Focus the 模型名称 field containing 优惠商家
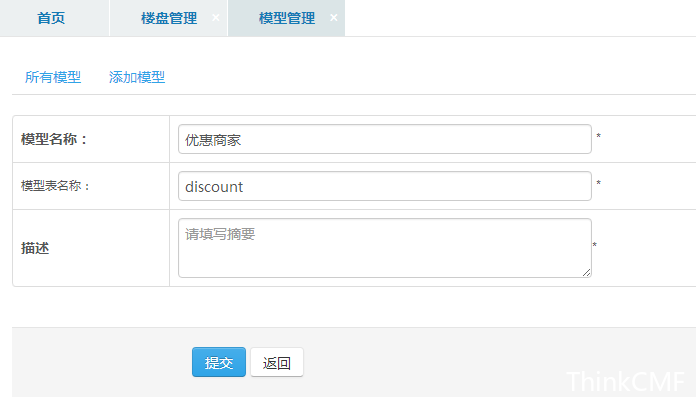This screenshot has height=408, width=696. pos(385,139)
